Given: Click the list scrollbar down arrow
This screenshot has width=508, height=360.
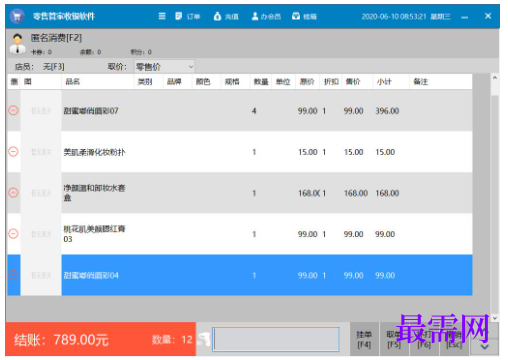Looking at the screenshot, I should click(495, 318).
